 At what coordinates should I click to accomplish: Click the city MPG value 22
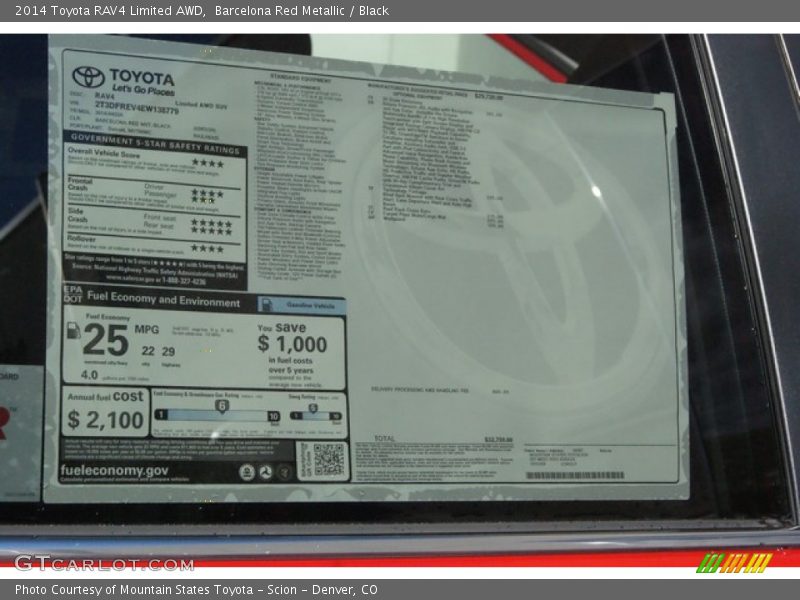point(148,351)
